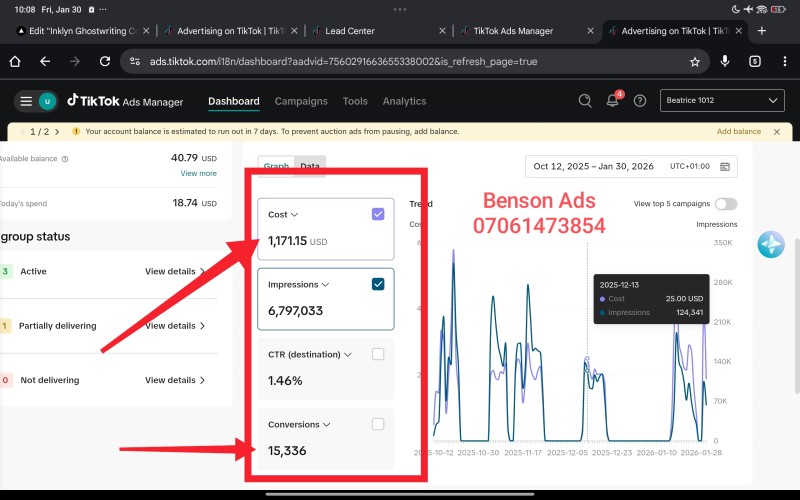View details for Active ad groups
Image resolution: width=800 pixels, height=500 pixels.
174,271
